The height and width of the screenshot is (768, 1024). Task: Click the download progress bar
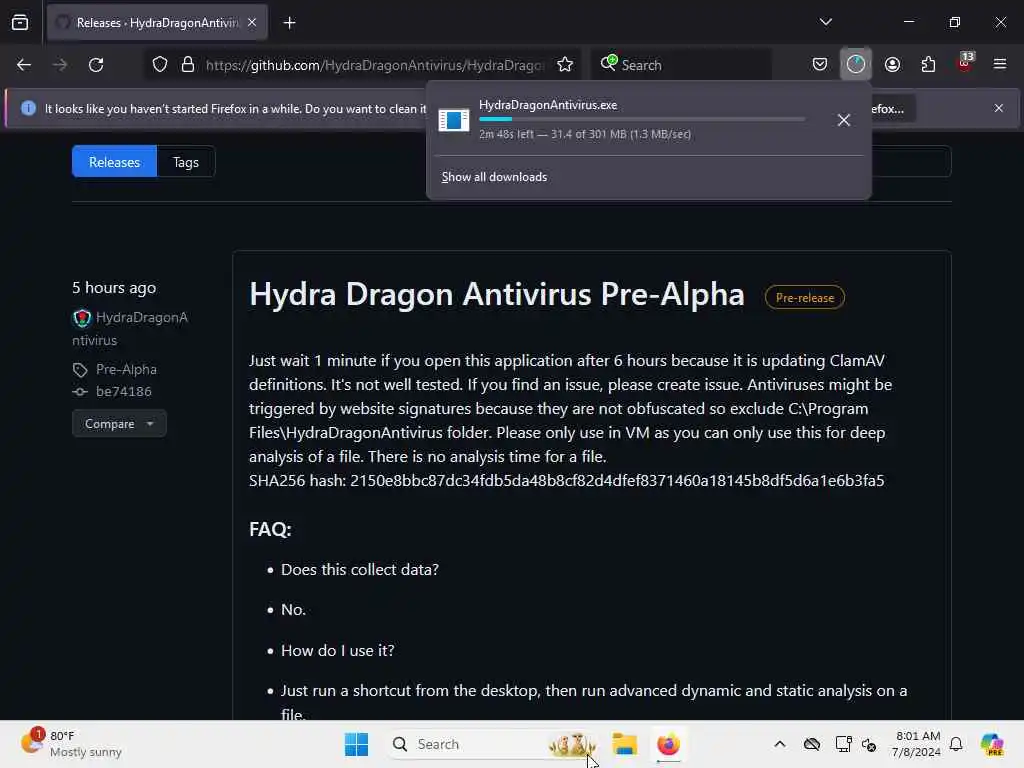(642, 120)
